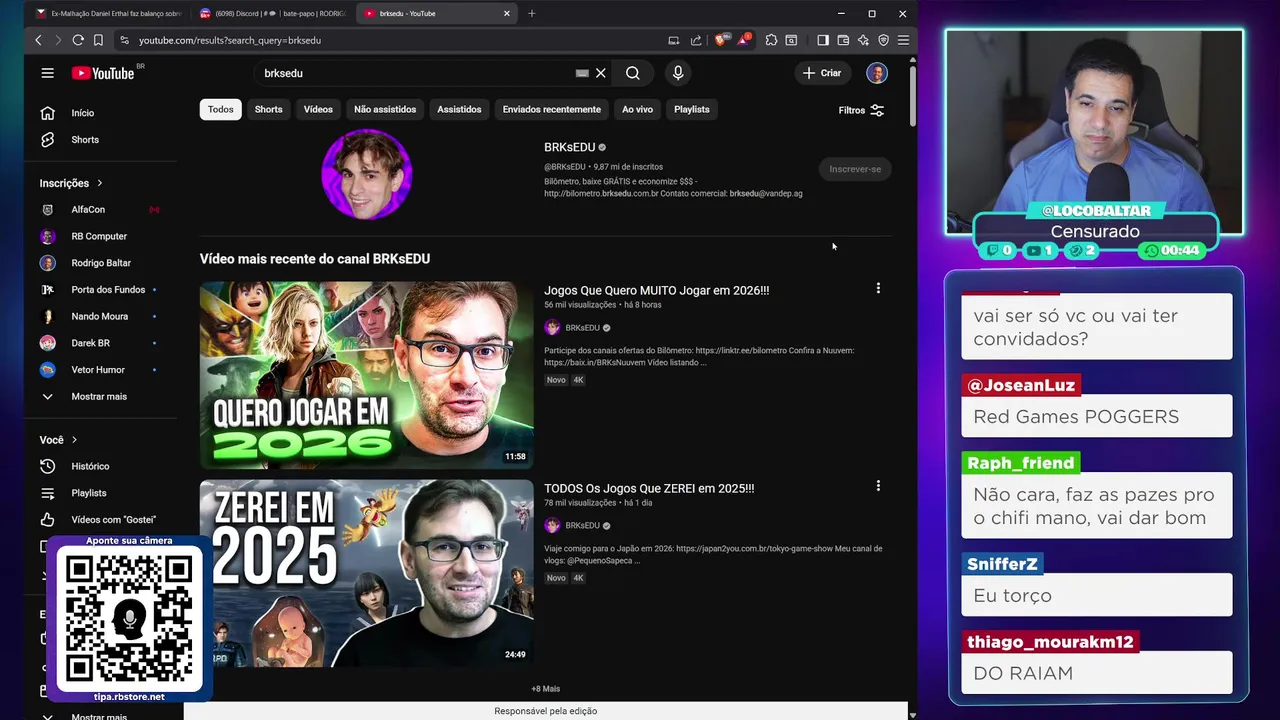
Task: Reload the page in the browser
Action: [77, 40]
